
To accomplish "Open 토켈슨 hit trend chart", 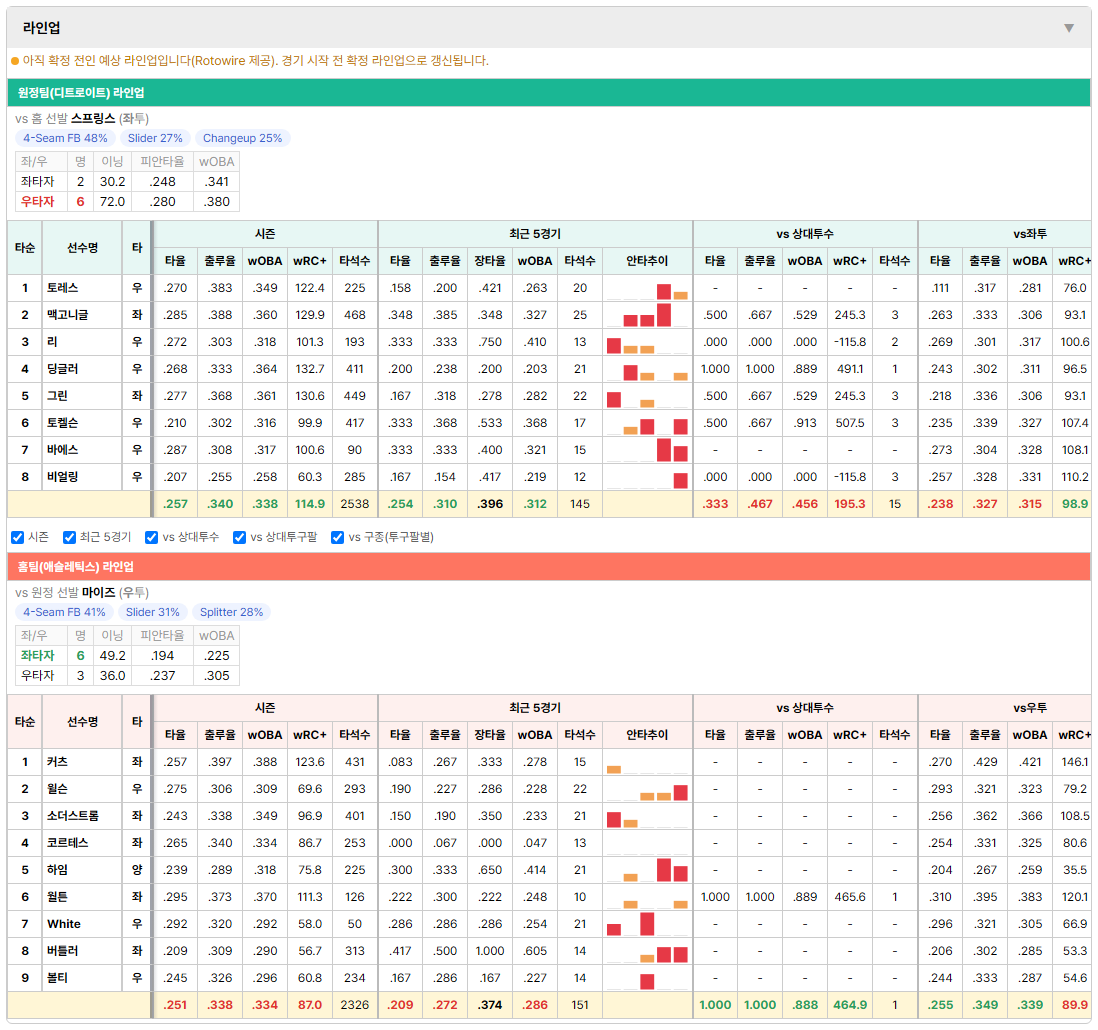I will [647, 423].
